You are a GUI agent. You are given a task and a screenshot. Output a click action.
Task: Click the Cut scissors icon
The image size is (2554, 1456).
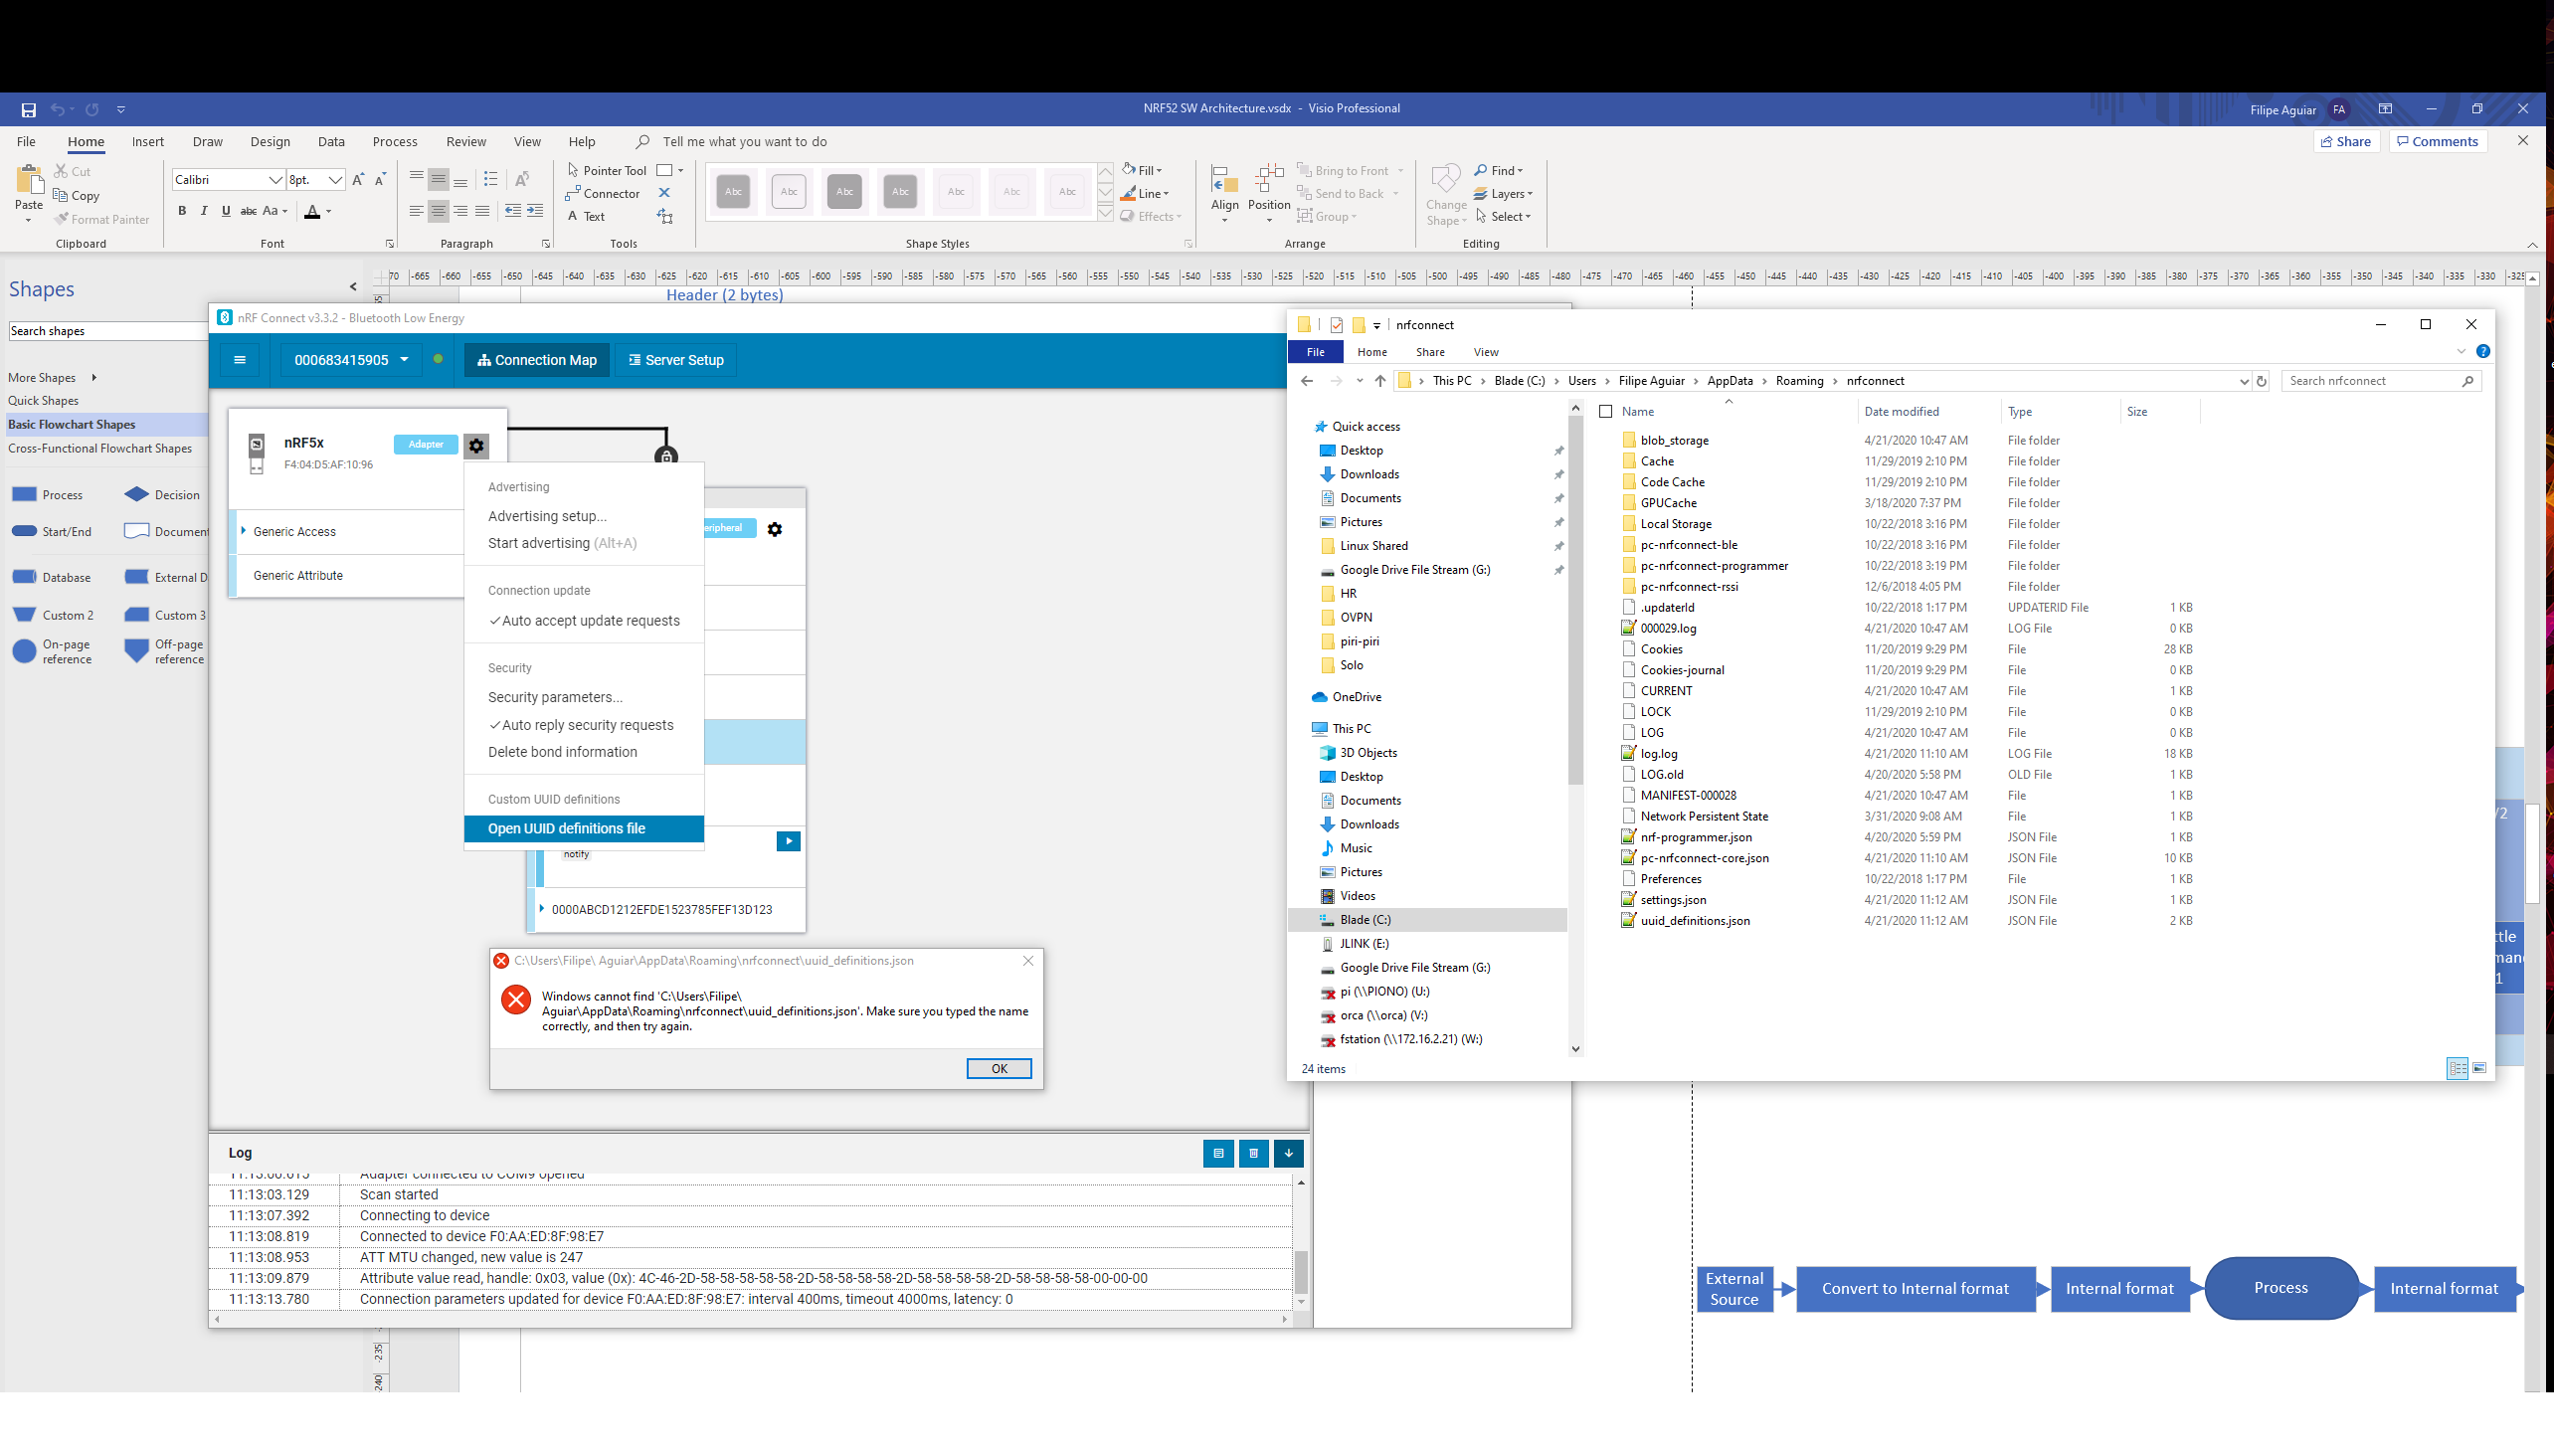[x=62, y=171]
